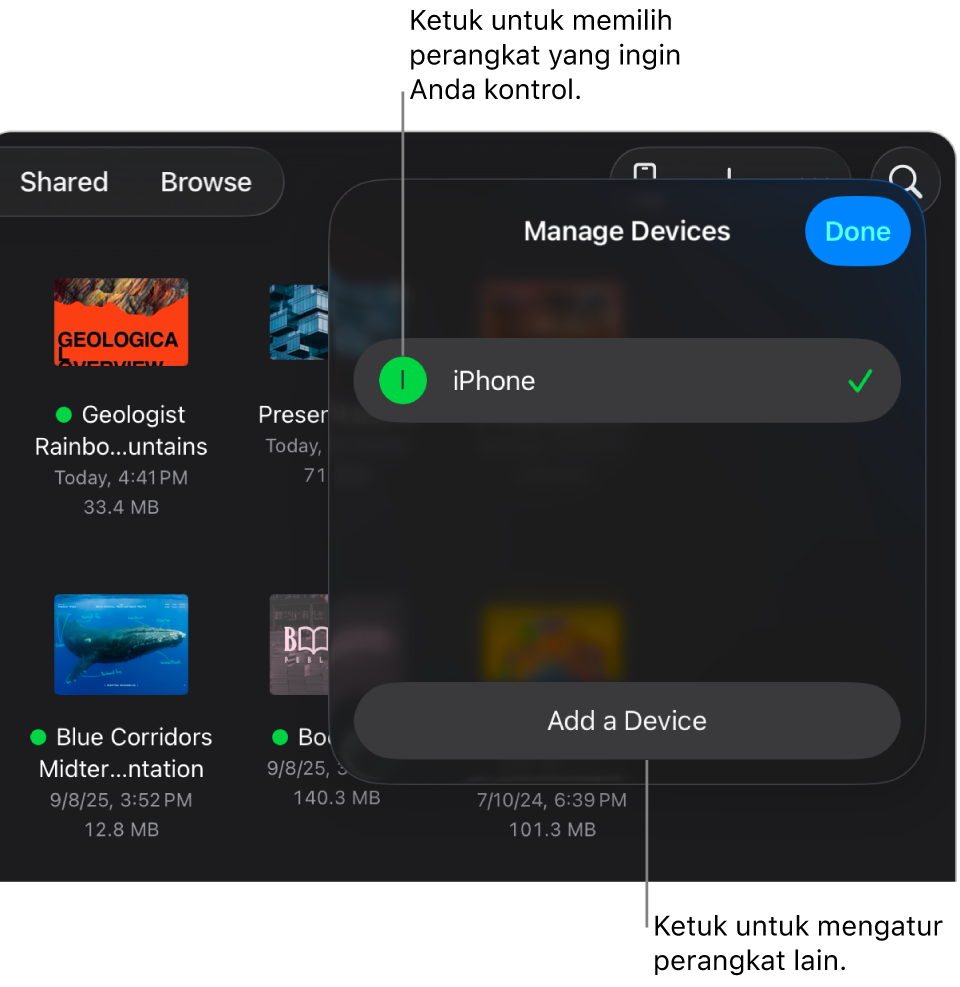Tap Add a Device button

pyautogui.click(x=626, y=721)
